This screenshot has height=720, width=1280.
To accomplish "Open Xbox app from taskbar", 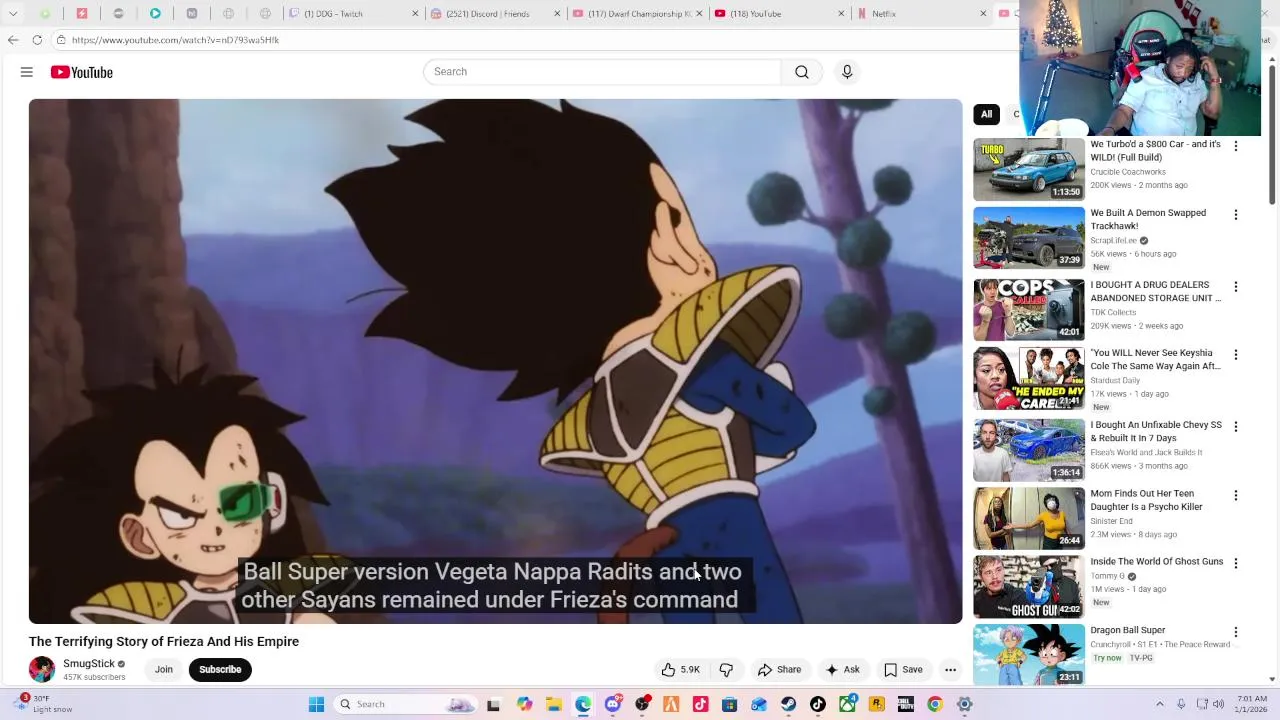I will (848, 704).
